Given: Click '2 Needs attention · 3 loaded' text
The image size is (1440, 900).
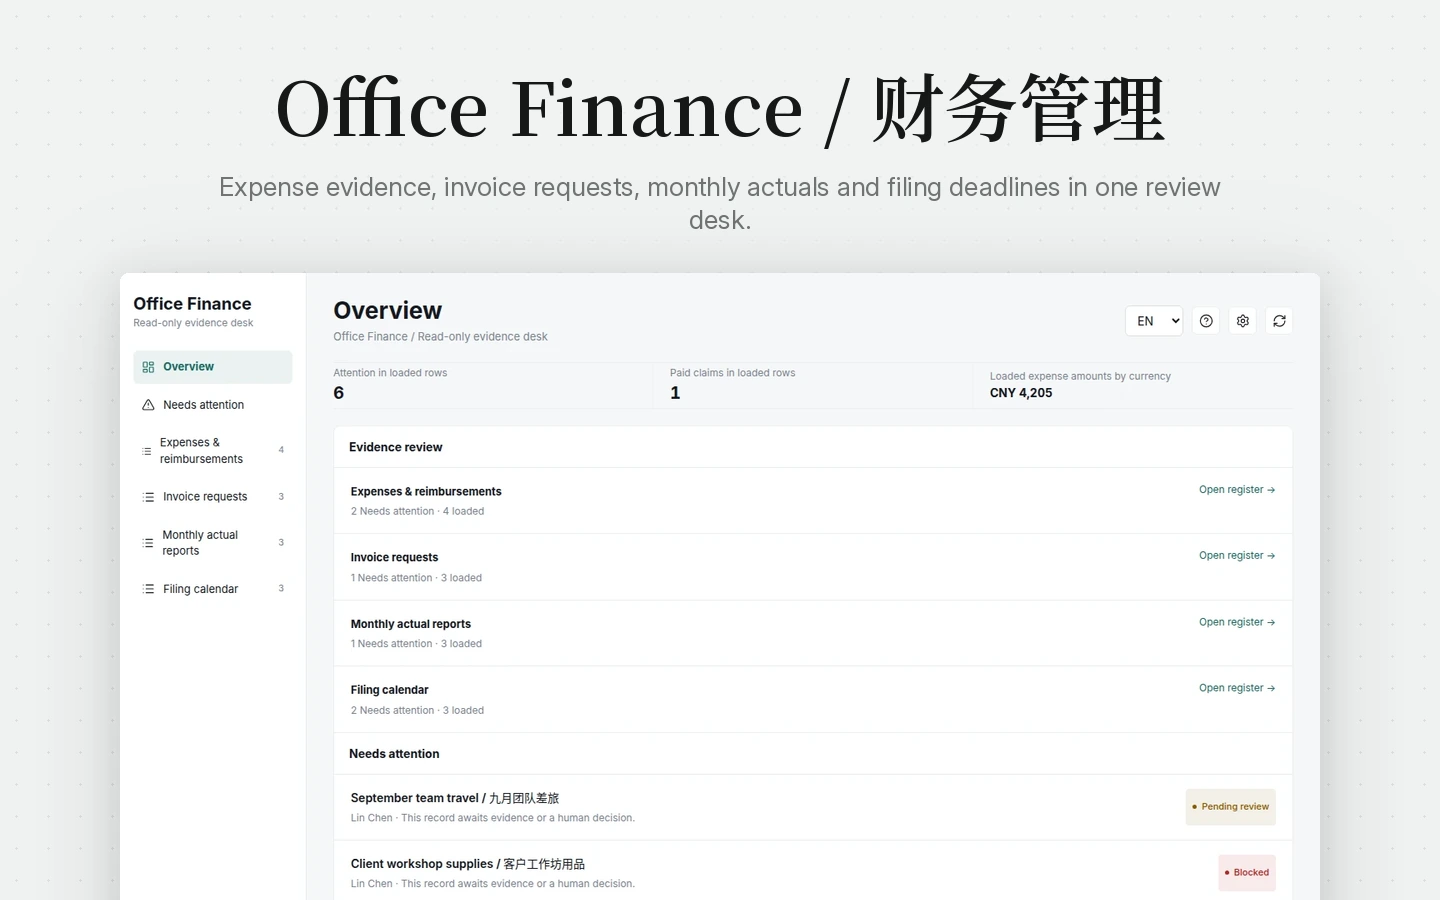Looking at the screenshot, I should click(417, 711).
